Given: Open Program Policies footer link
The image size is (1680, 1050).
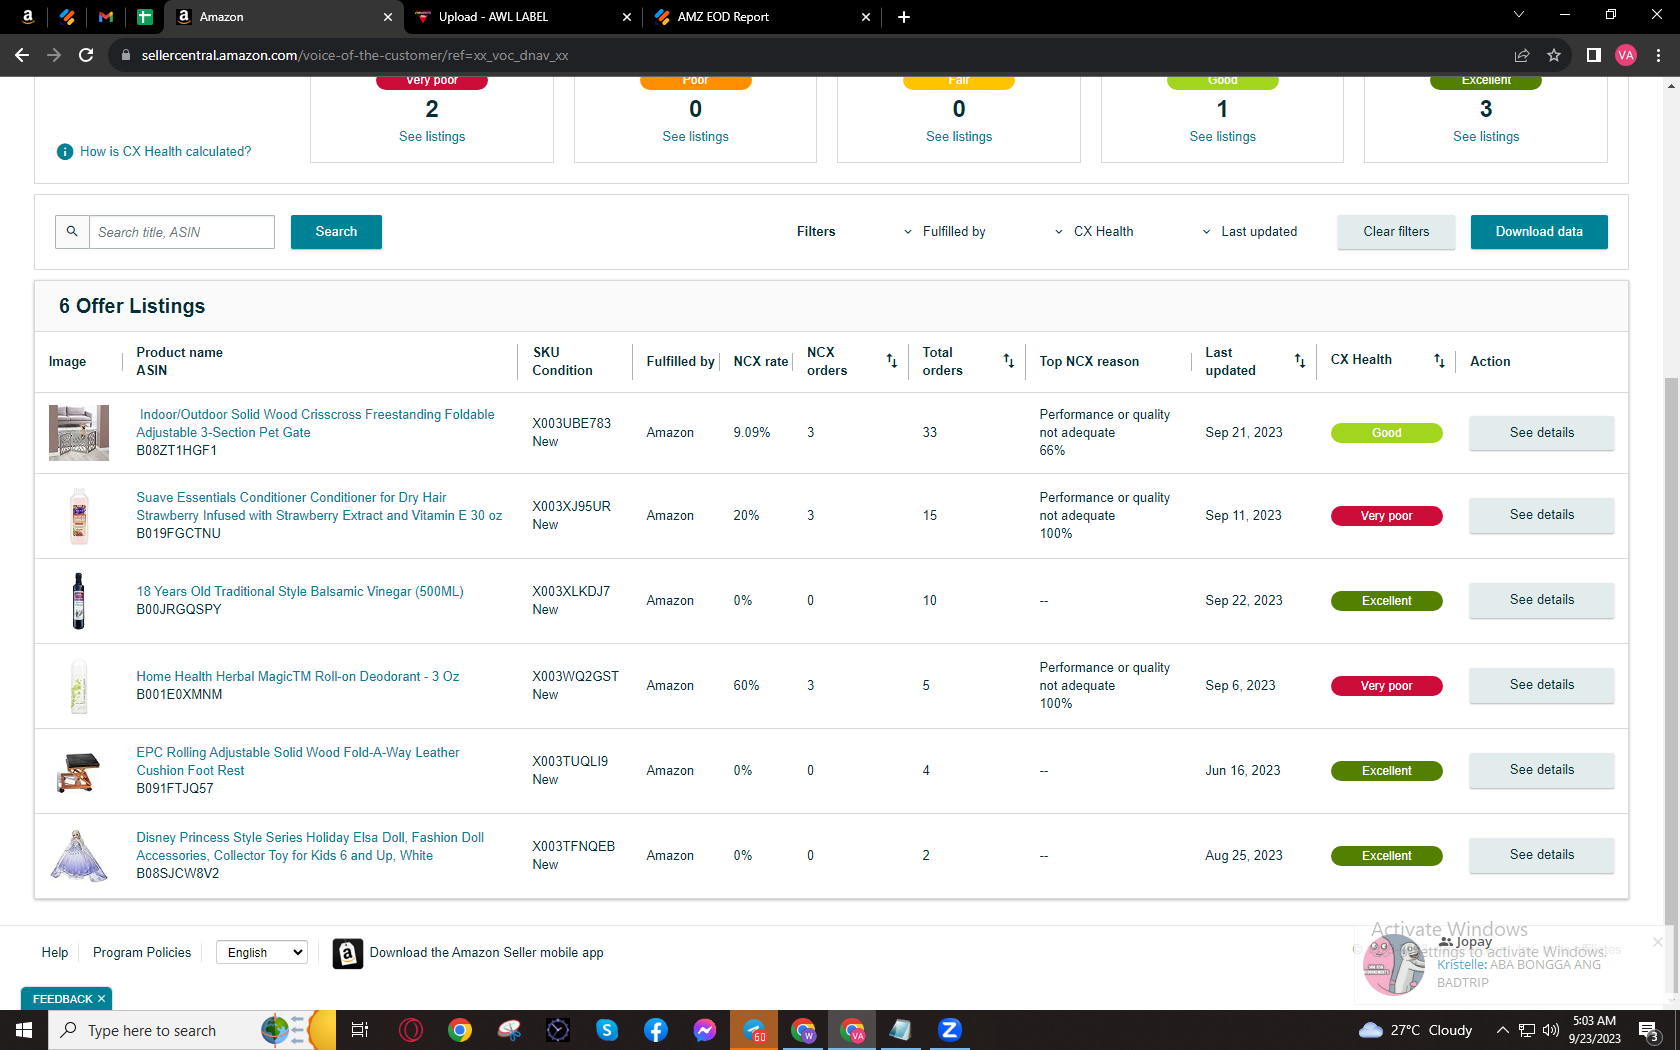Looking at the screenshot, I should pyautogui.click(x=142, y=953).
